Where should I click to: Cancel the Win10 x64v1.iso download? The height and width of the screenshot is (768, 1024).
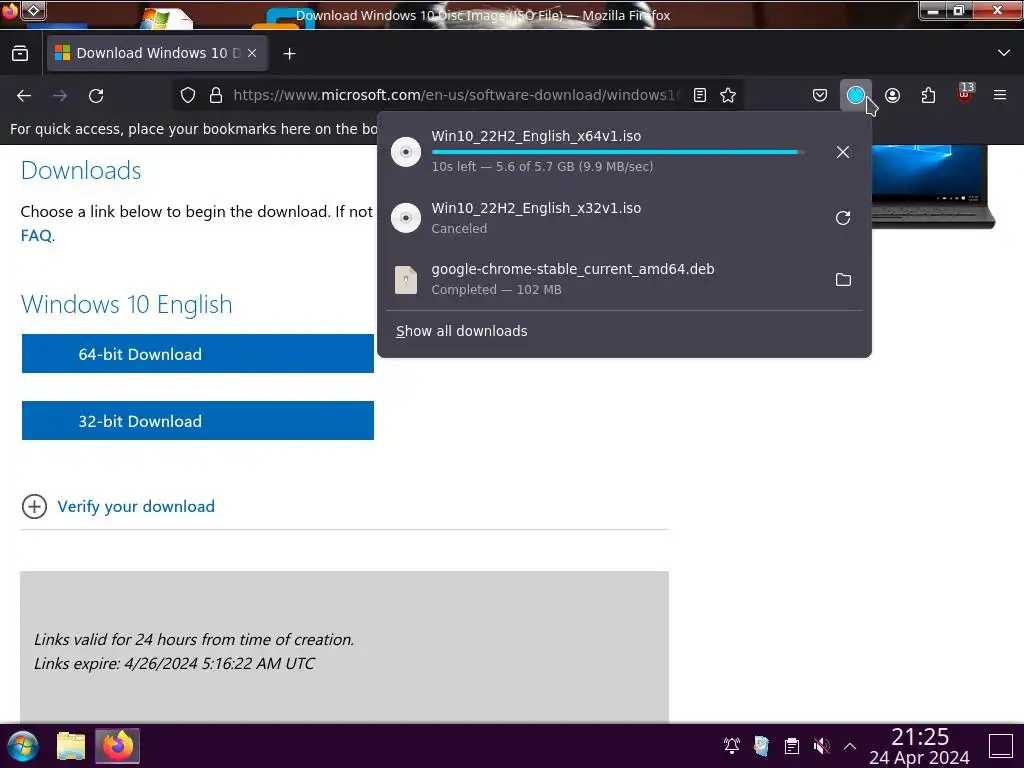[x=842, y=152]
